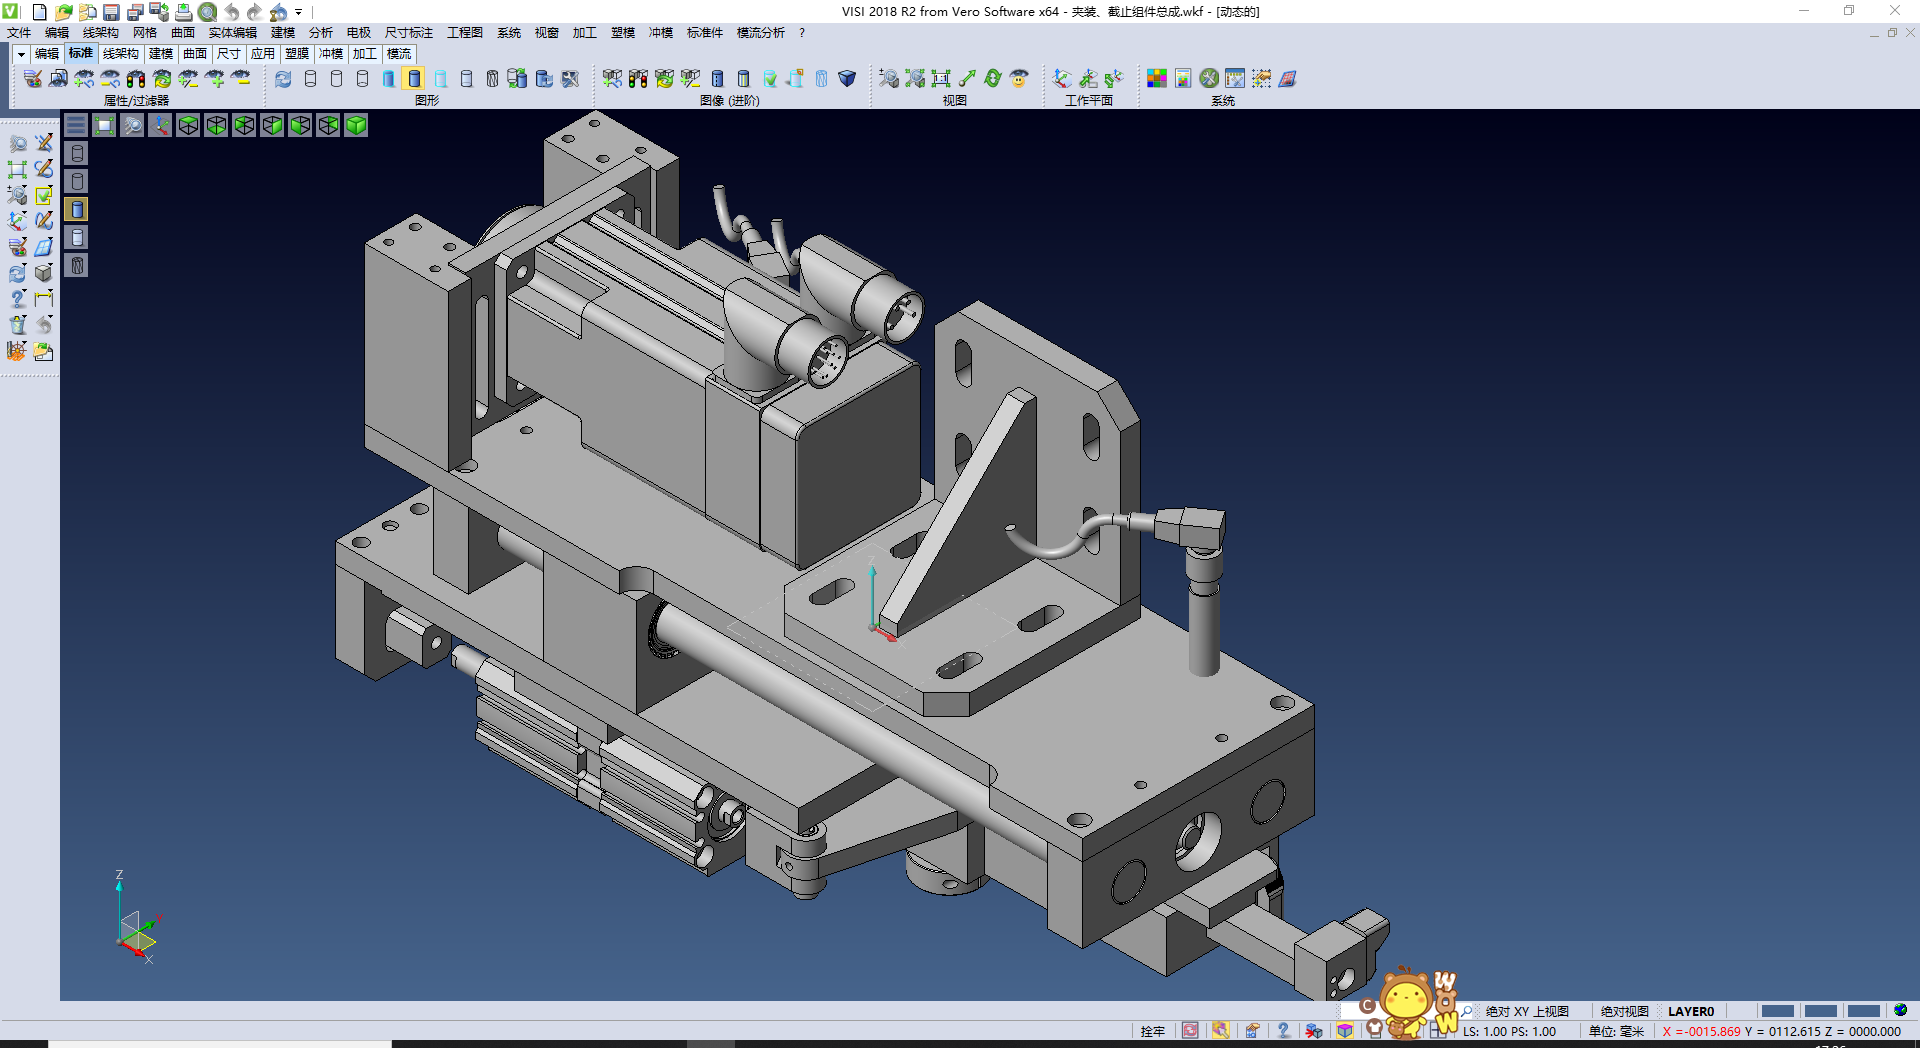Viewport: 1920px width, 1048px height.
Task: Click the print icon in quick access
Action: pyautogui.click(x=183, y=12)
